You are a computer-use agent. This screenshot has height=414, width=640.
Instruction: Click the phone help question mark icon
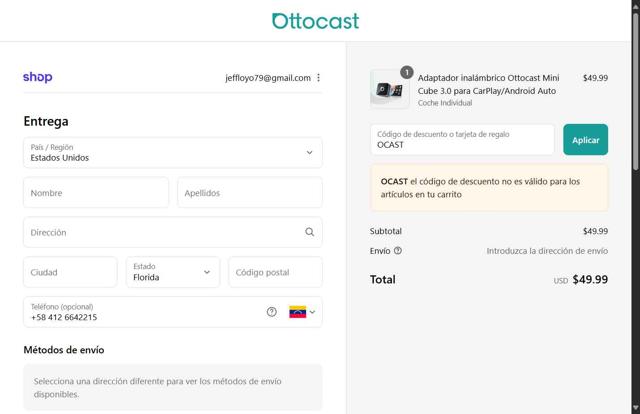pyautogui.click(x=271, y=312)
